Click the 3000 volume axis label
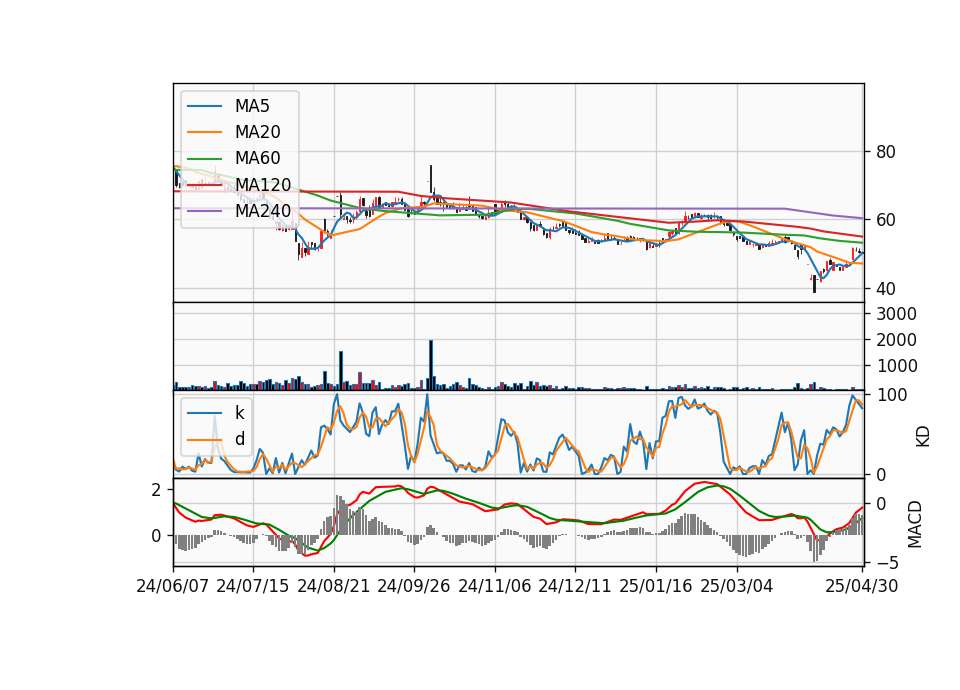Image resolution: width=960 pixels, height=690 pixels. [896, 314]
